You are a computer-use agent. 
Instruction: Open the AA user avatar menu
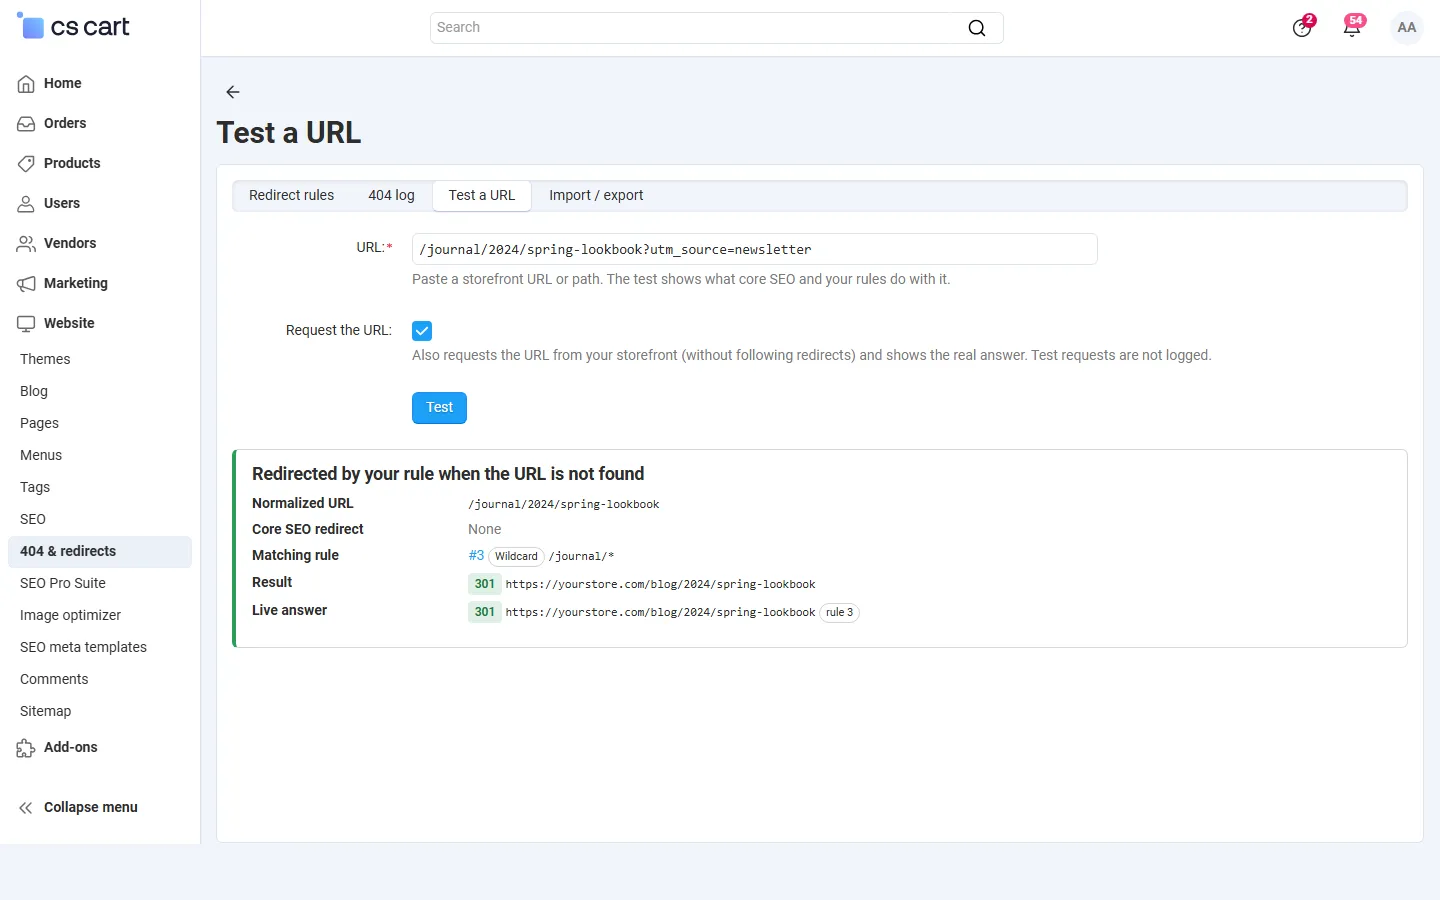[1407, 28]
